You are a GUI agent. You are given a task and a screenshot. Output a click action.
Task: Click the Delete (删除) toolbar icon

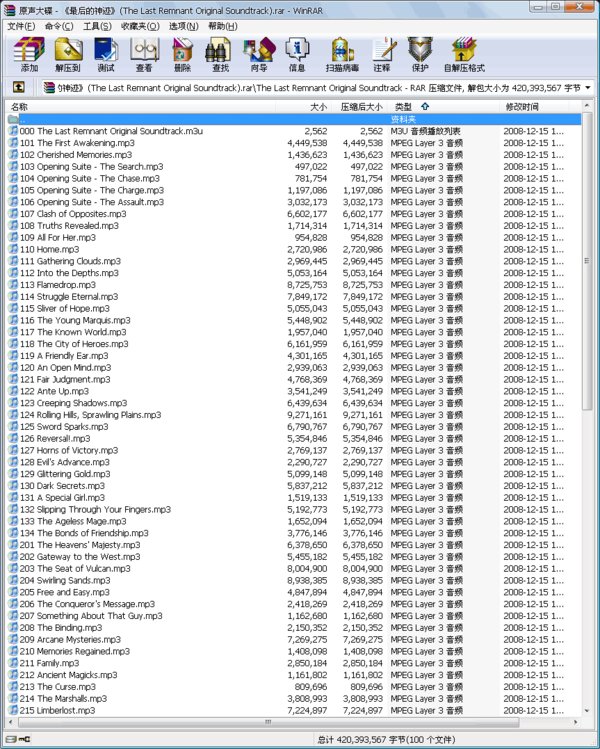(182, 54)
